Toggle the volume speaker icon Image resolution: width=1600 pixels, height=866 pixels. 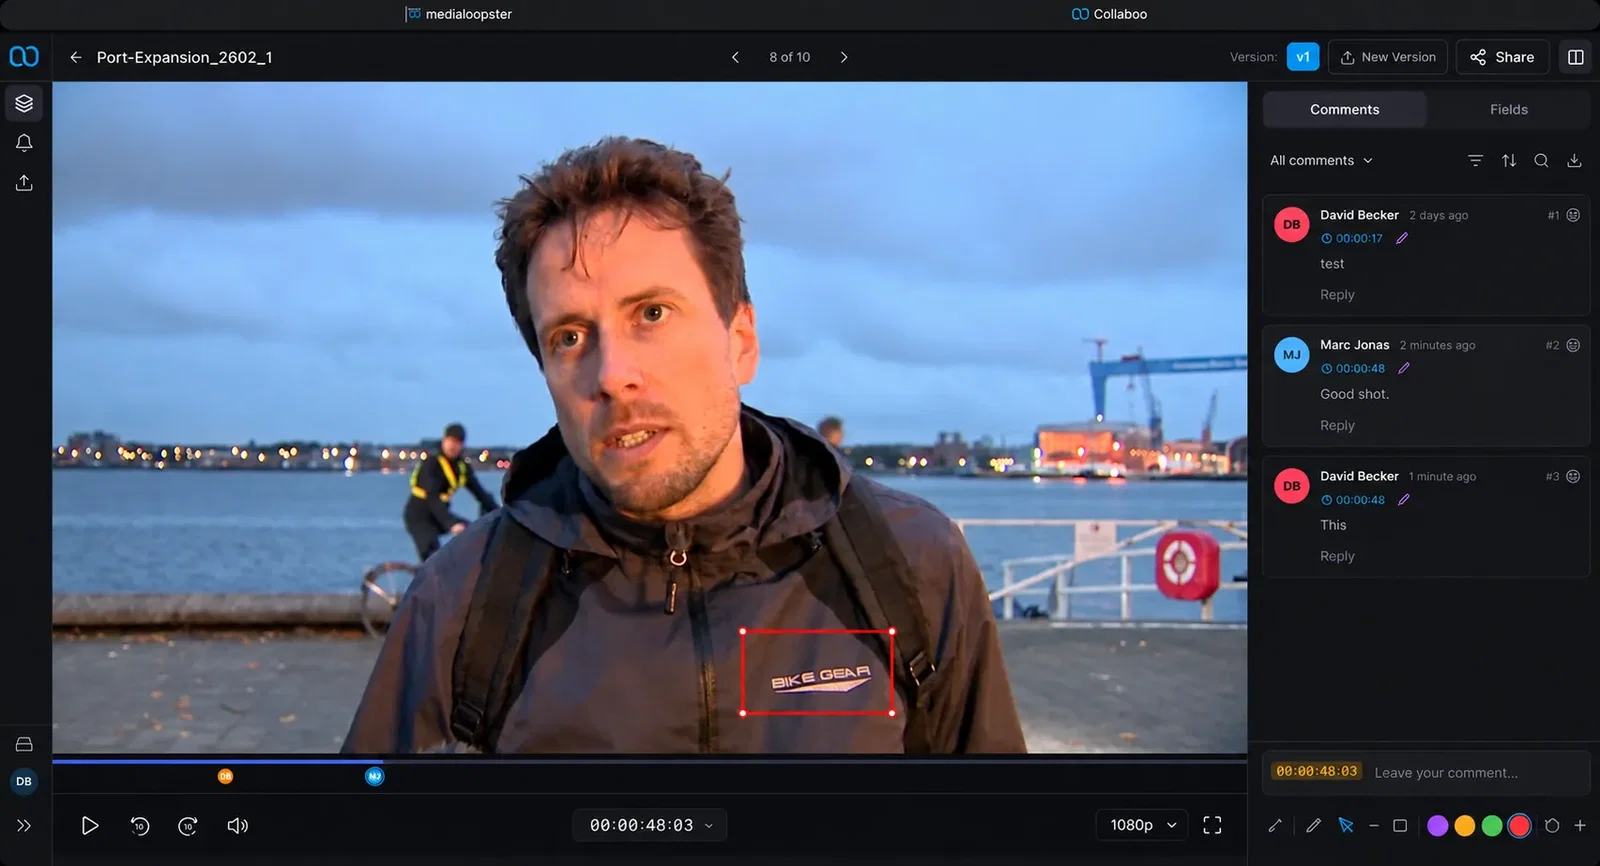pyautogui.click(x=237, y=825)
